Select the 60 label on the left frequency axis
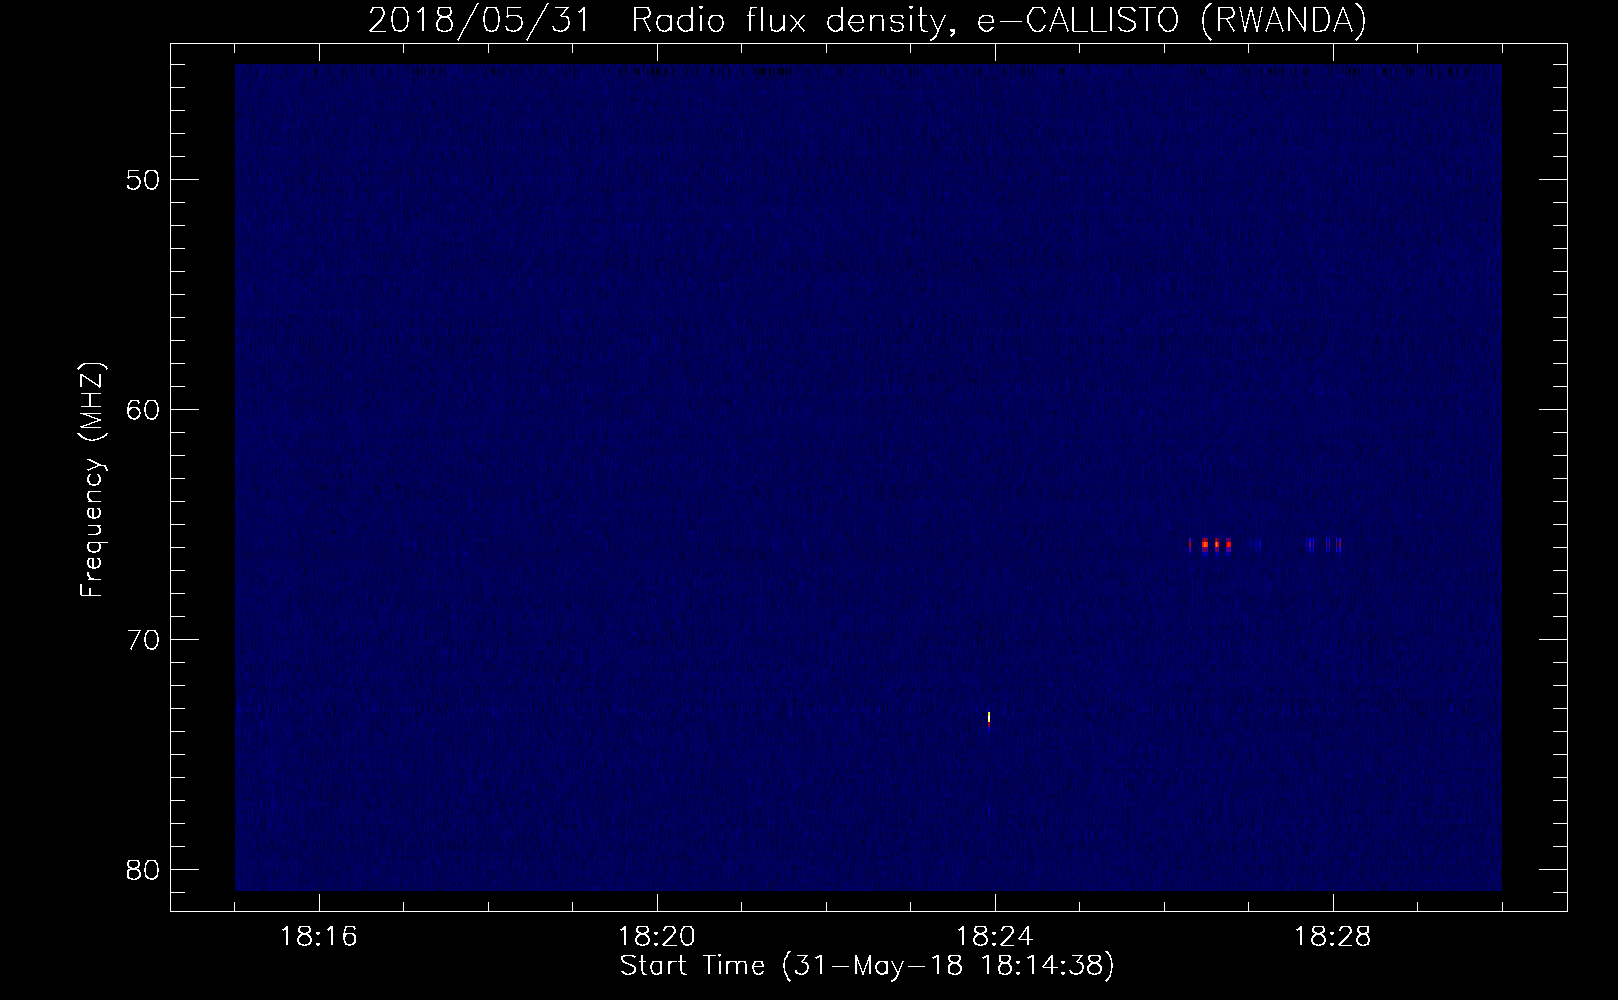The height and width of the screenshot is (1000, 1618). [143, 410]
